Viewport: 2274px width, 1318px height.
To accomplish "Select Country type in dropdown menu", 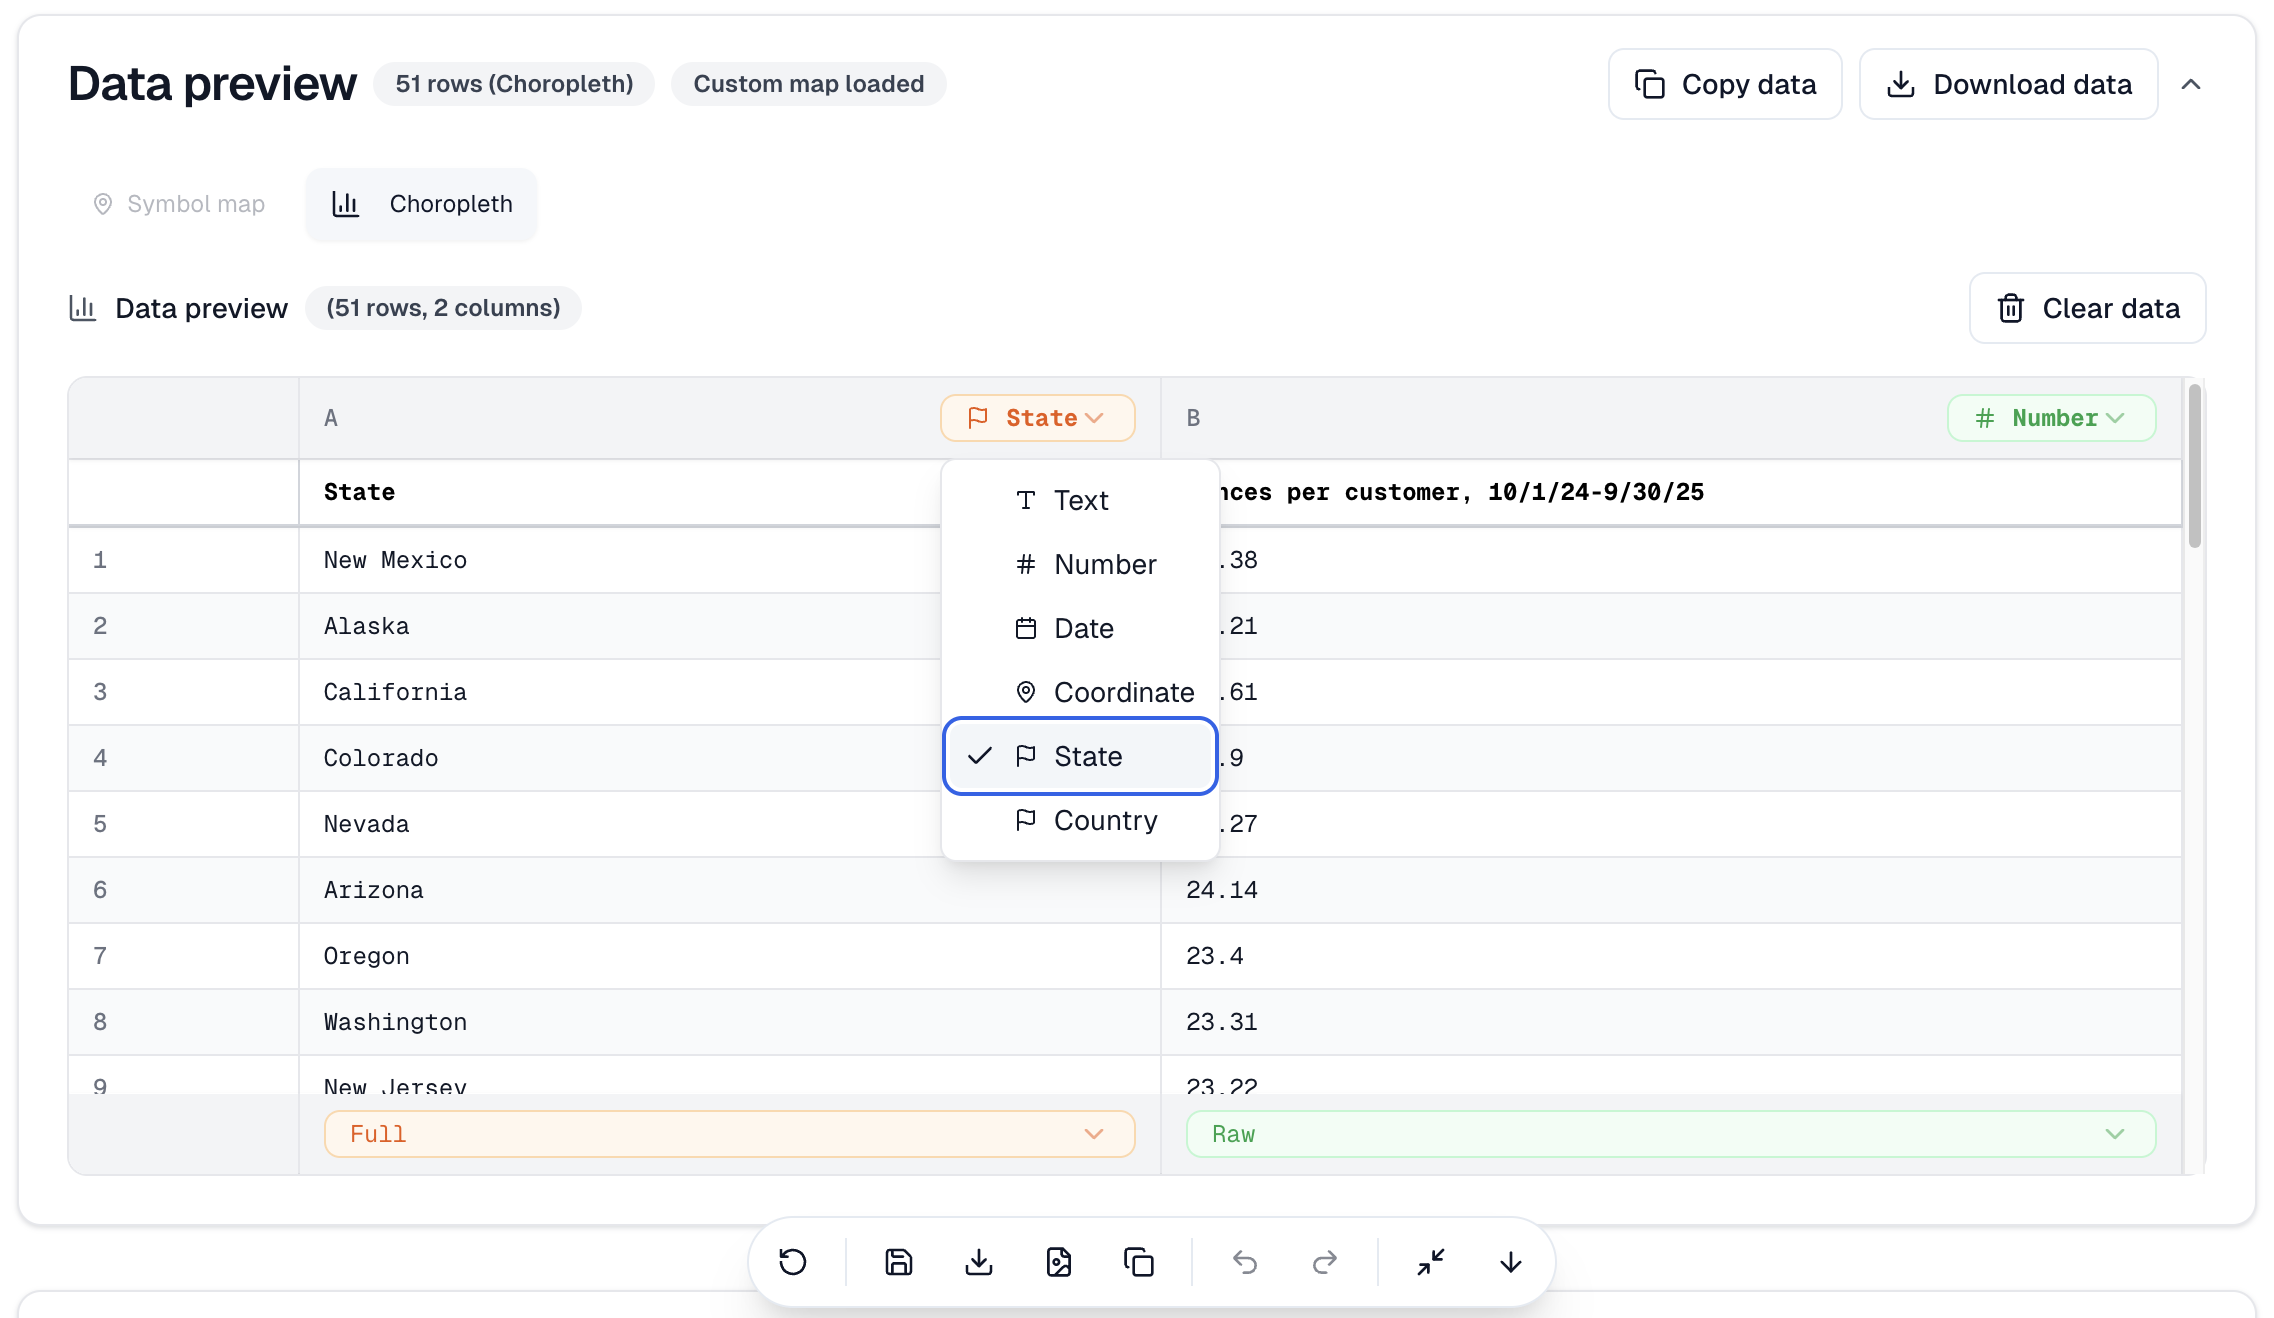I will (x=1080, y=820).
